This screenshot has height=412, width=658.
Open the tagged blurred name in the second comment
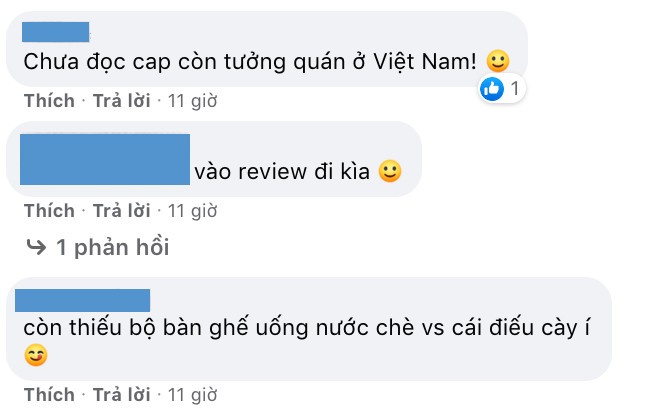(x=105, y=159)
